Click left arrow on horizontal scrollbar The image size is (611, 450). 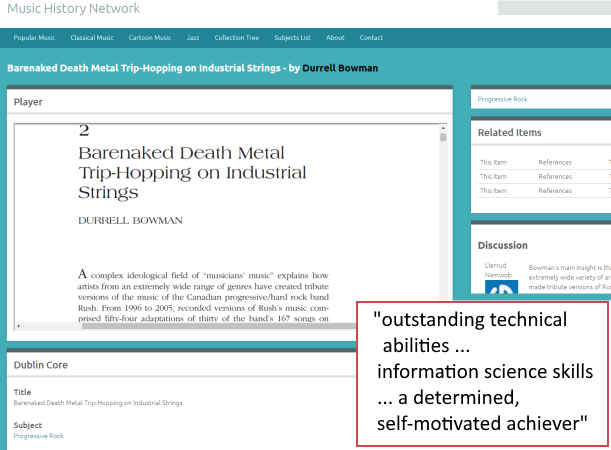[x=18, y=326]
